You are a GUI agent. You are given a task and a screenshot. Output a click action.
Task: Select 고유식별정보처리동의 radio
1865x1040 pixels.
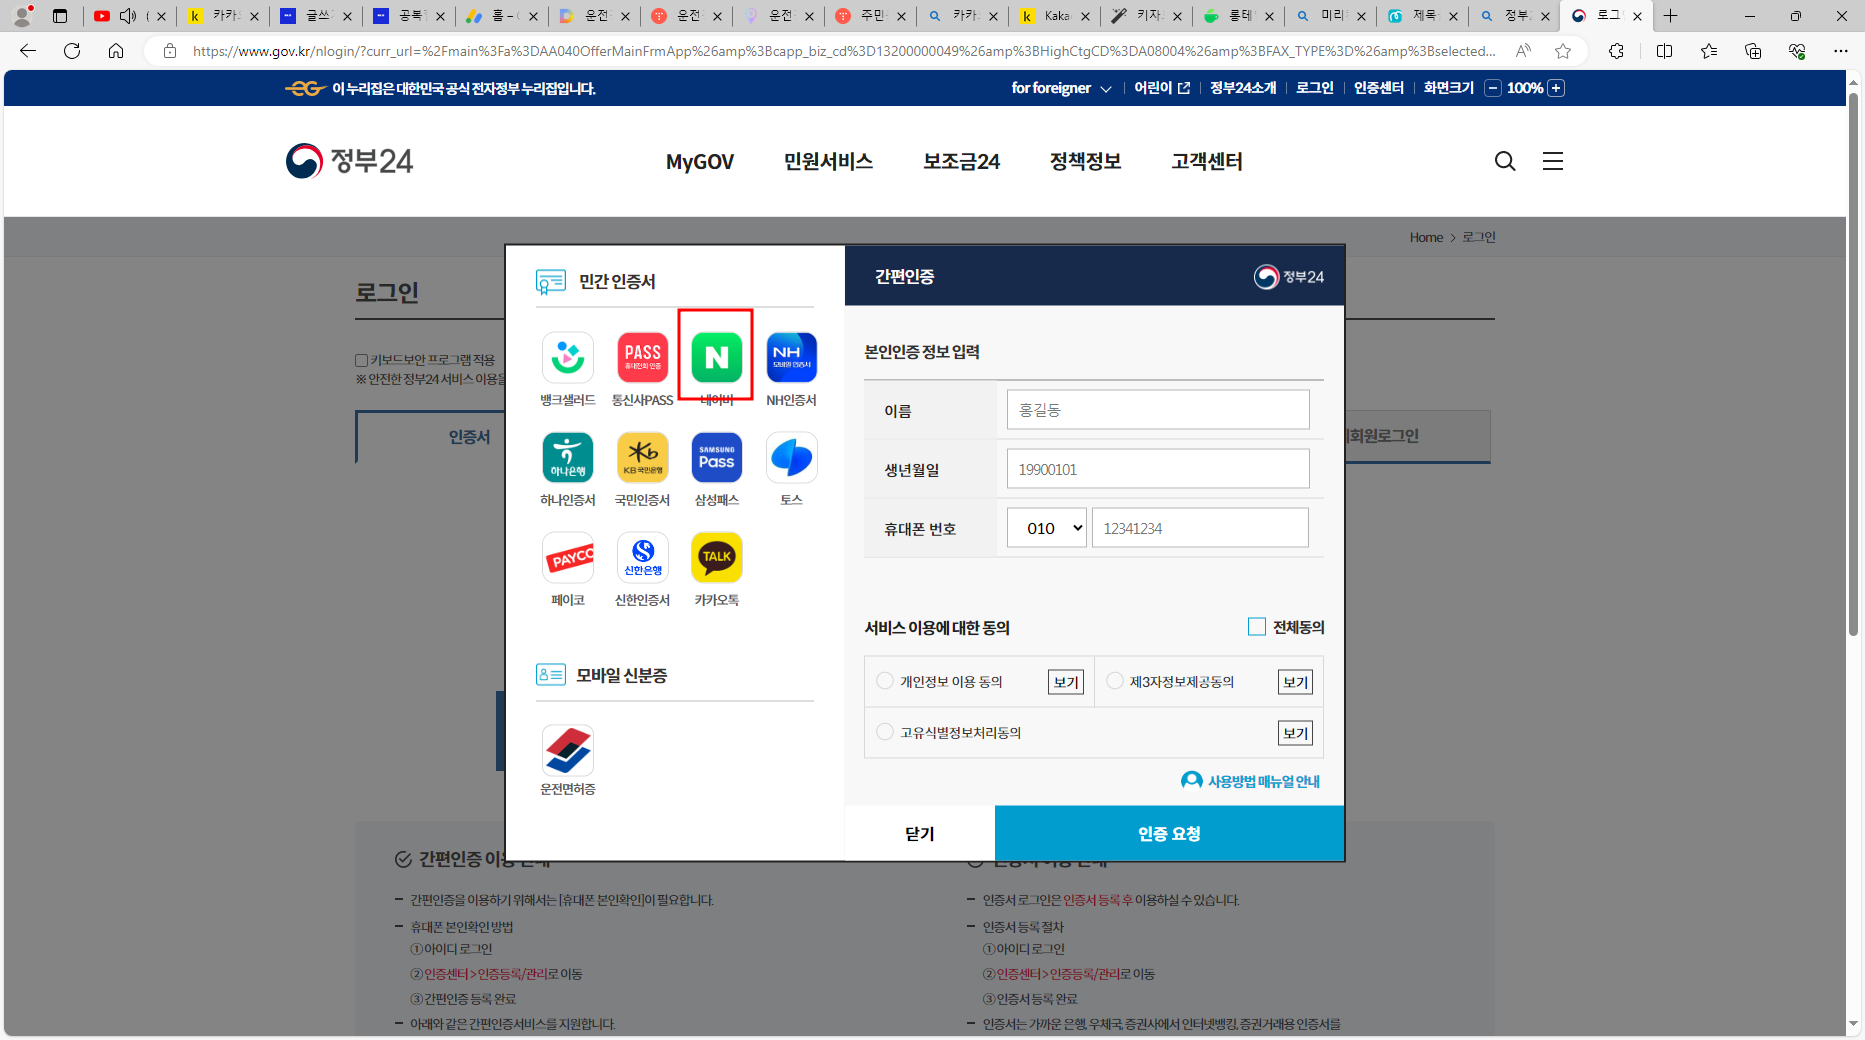[885, 732]
